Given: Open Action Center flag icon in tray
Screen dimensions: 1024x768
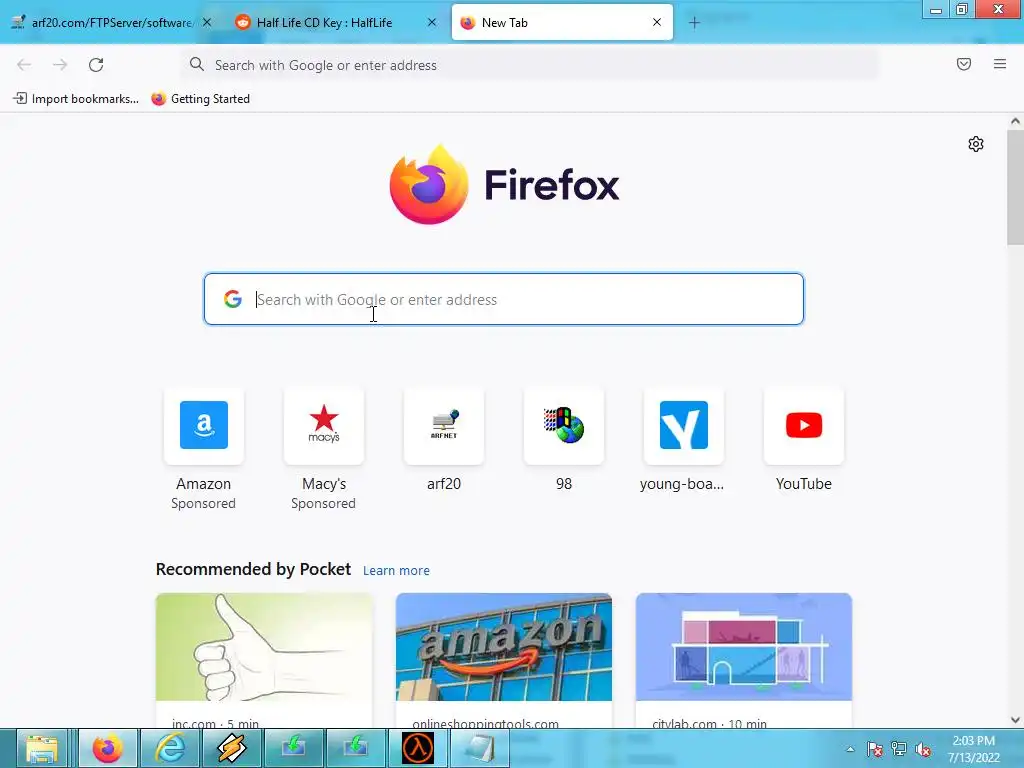Looking at the screenshot, I should point(874,749).
